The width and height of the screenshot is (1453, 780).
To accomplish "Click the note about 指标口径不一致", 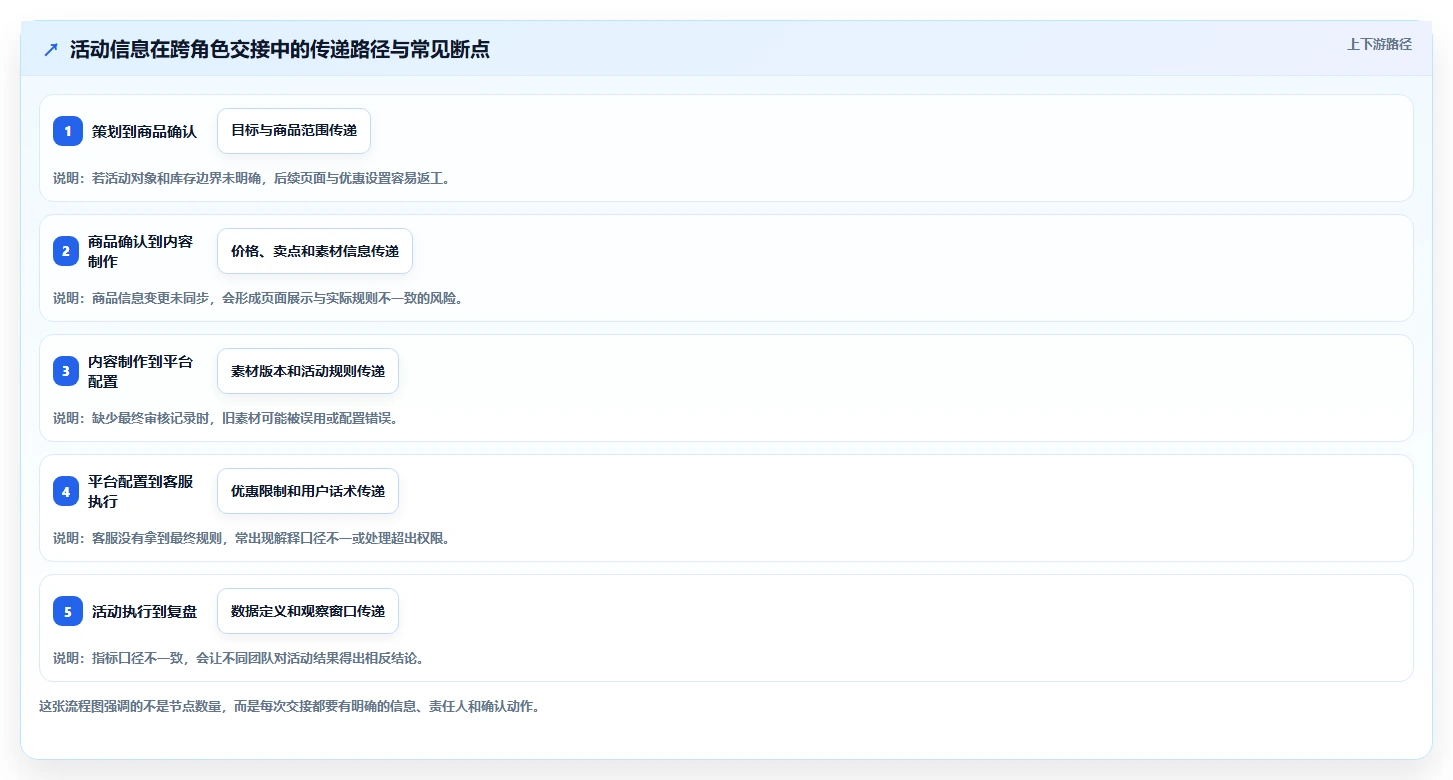I will 239,658.
